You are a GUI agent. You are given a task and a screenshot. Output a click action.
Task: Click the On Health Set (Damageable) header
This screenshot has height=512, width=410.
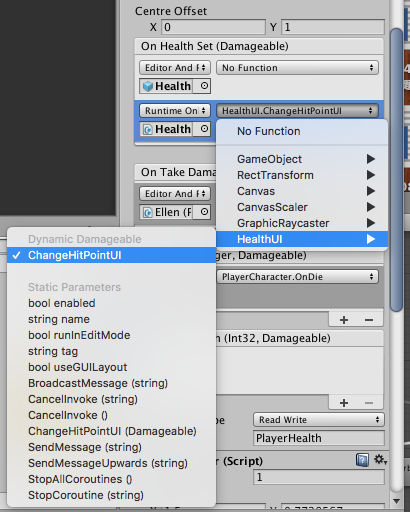coord(259,46)
